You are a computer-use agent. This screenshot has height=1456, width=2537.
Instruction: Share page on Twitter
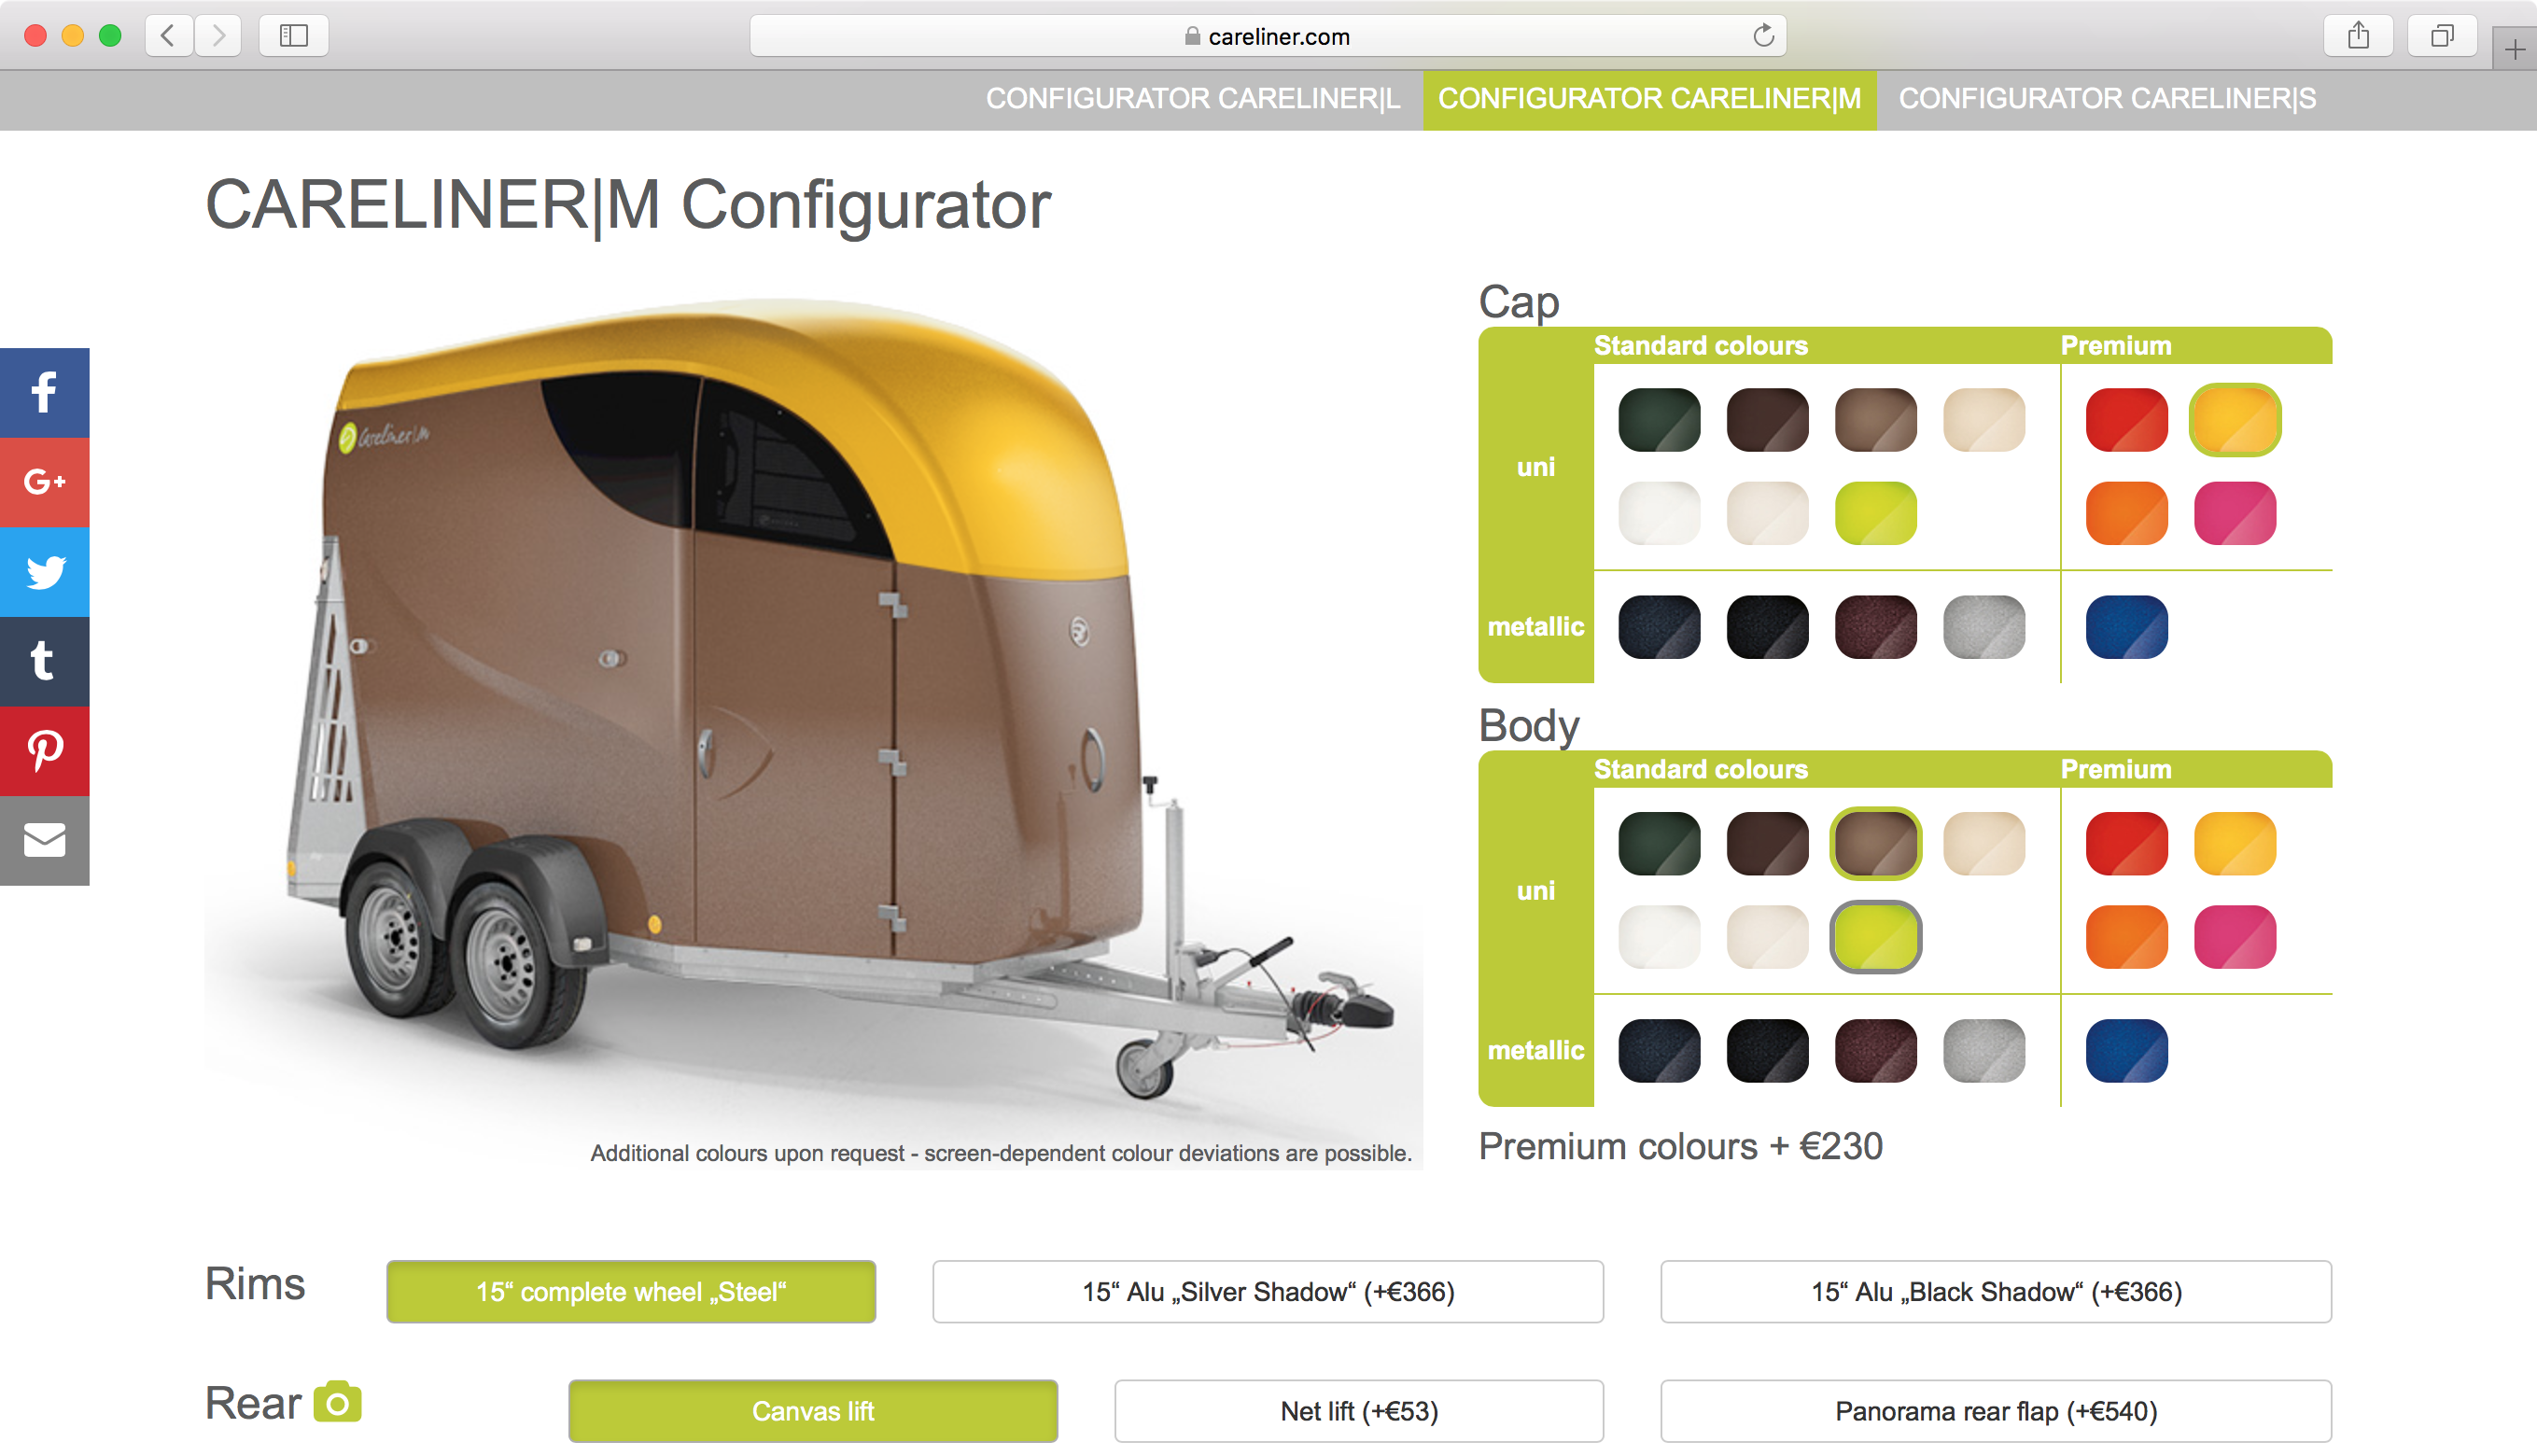coord(44,572)
